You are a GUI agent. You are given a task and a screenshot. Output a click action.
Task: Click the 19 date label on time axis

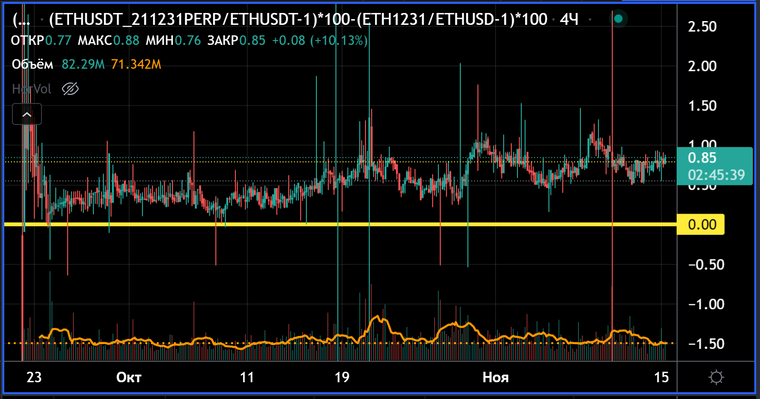coord(342,377)
